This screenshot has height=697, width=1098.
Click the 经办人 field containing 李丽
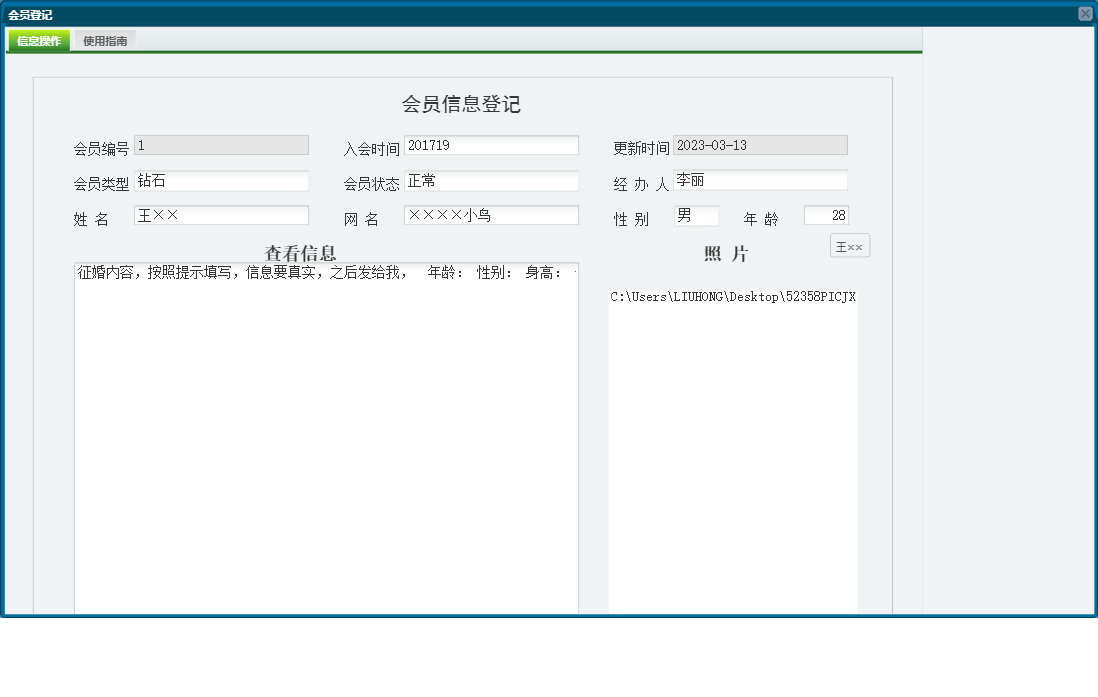[x=760, y=180]
